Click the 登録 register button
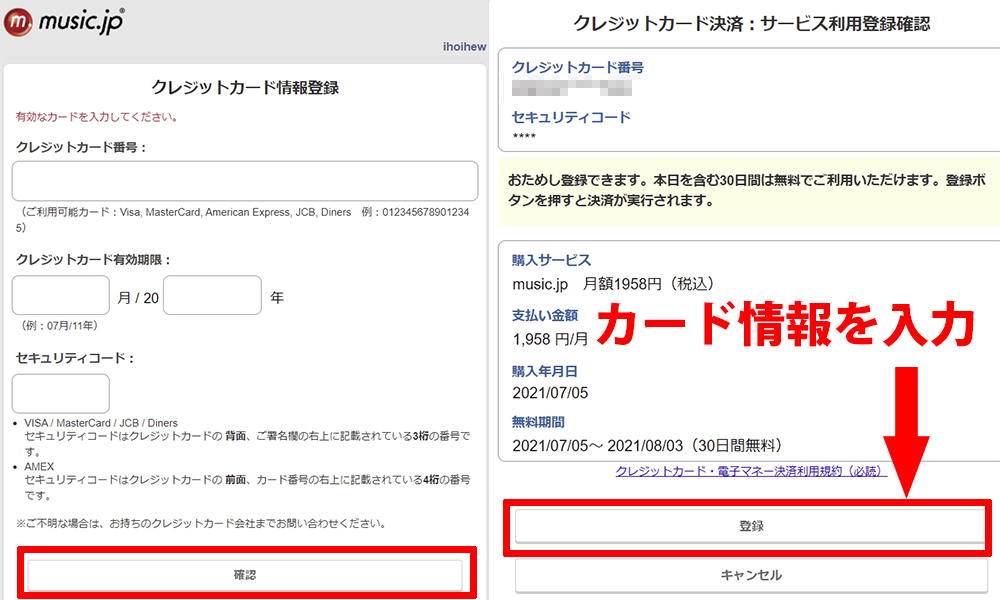The height and width of the screenshot is (600, 1000). click(x=751, y=526)
